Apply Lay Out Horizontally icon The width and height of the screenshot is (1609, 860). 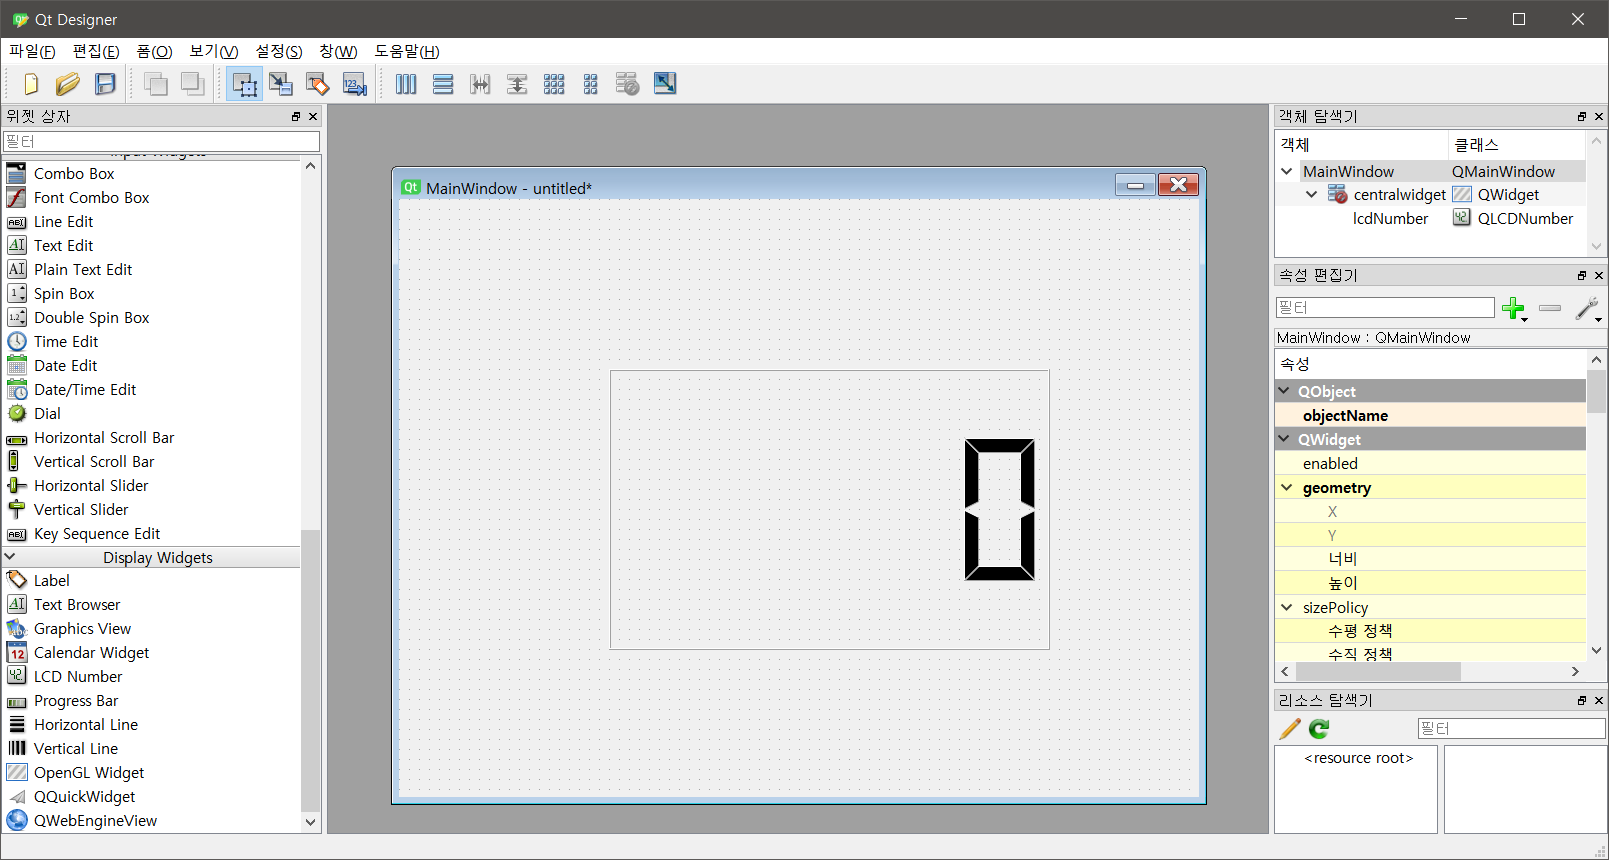coord(406,84)
